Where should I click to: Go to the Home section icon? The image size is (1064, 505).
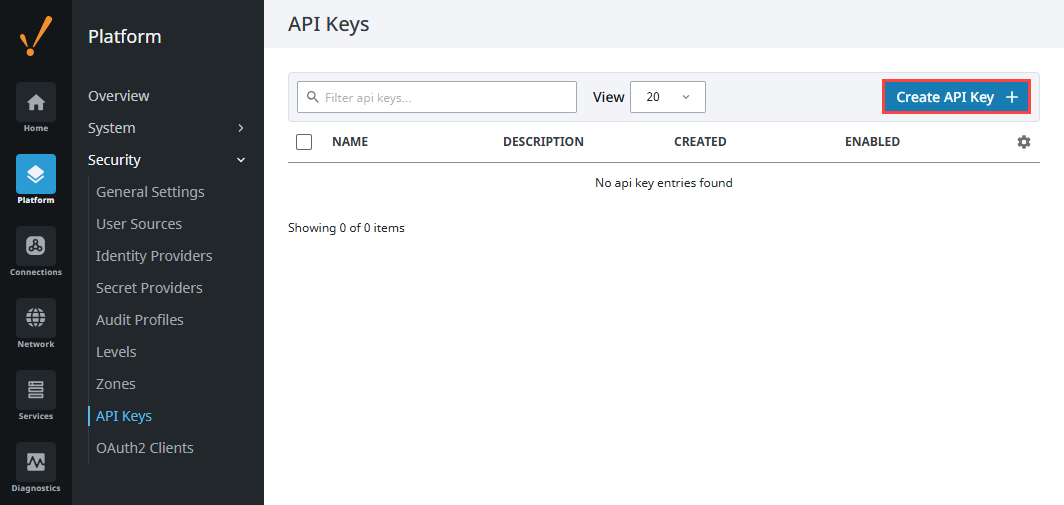point(36,103)
